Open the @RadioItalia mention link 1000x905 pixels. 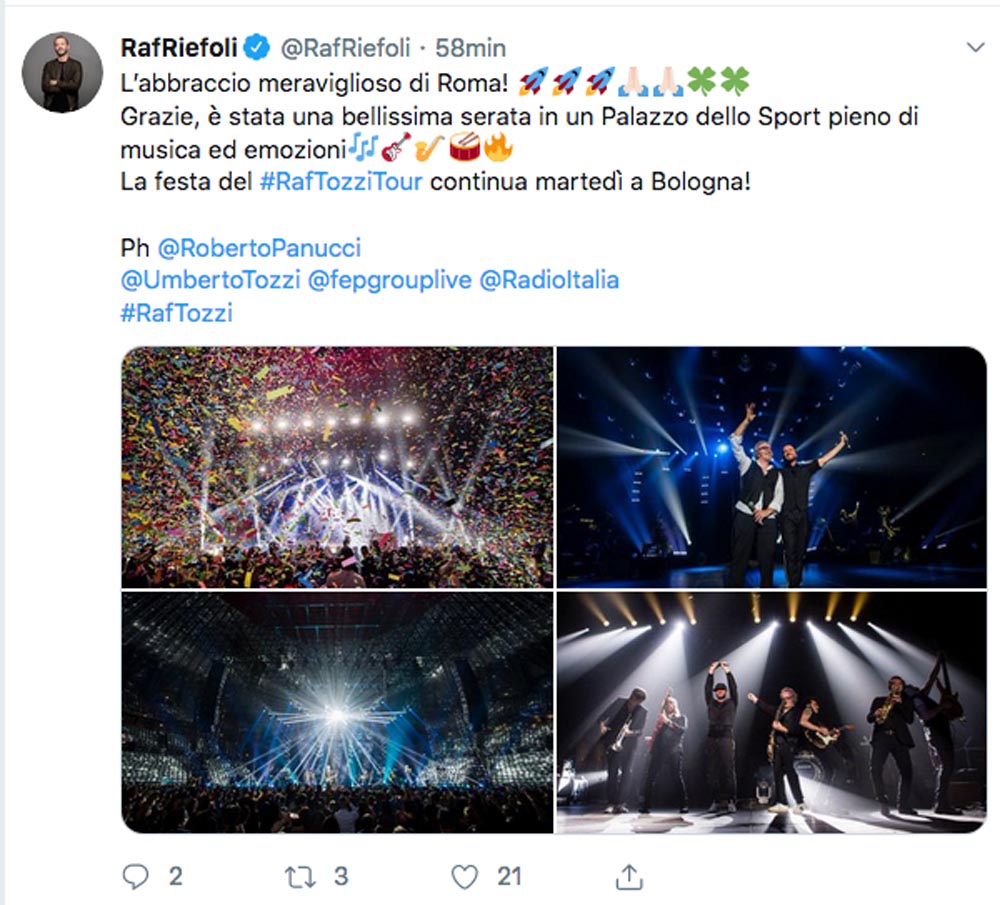pyautogui.click(x=549, y=280)
